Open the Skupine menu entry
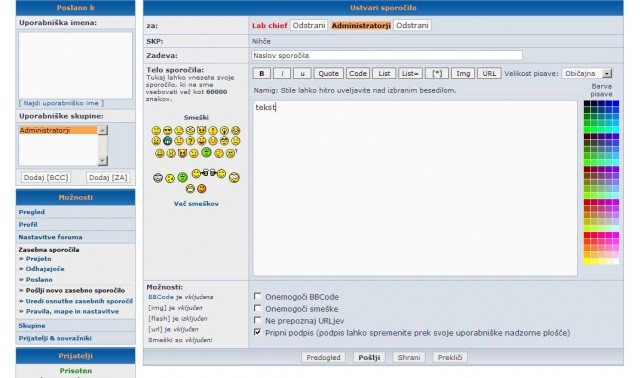Screen dimensions: 640x378 (x=32, y=326)
